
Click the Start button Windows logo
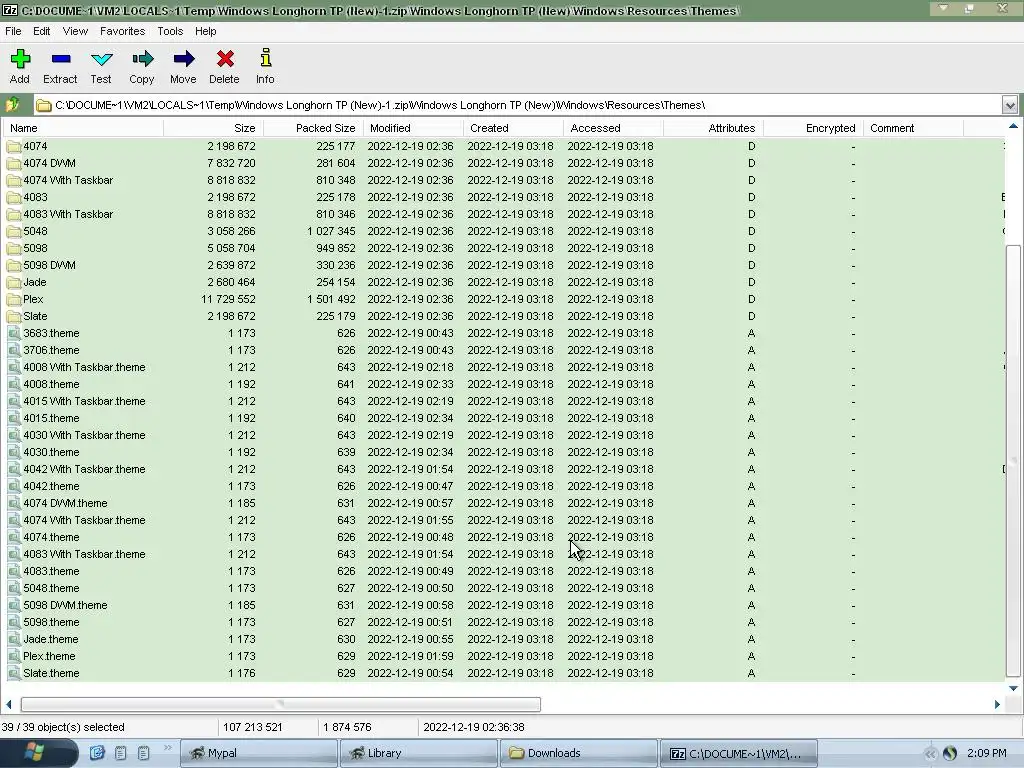[34, 753]
